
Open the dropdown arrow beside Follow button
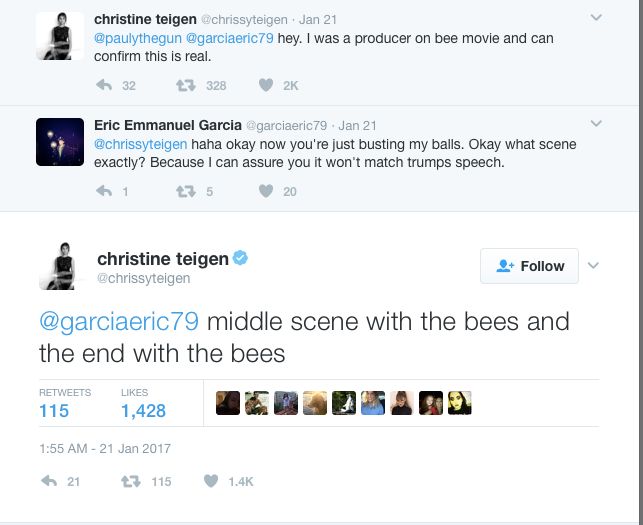(593, 266)
